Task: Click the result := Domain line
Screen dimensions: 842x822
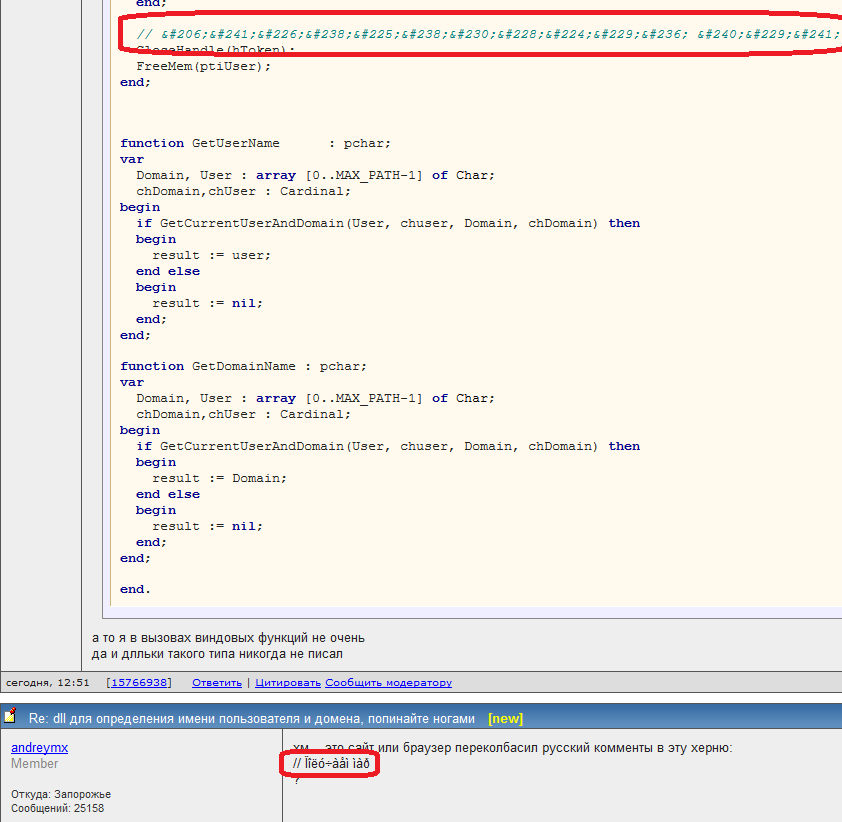Action: 219,478
